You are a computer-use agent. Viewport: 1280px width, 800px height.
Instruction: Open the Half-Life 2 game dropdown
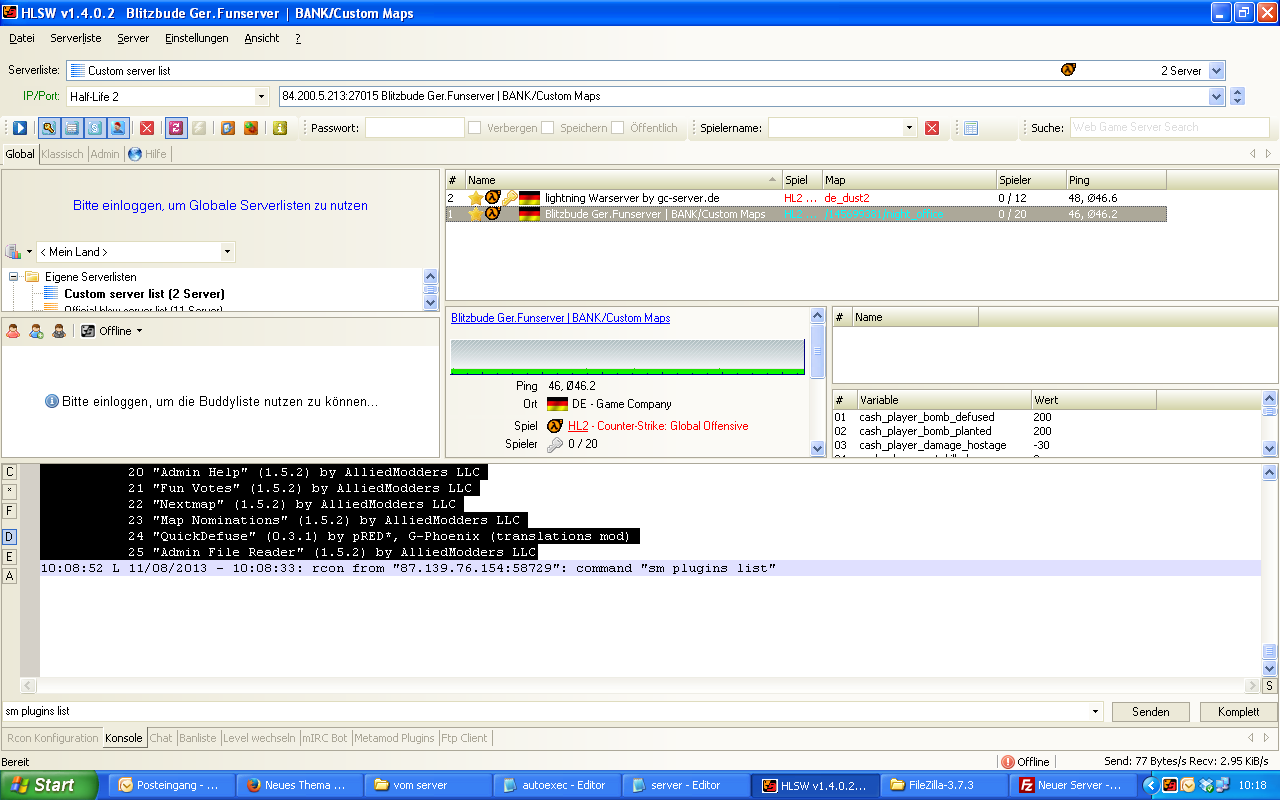pyautogui.click(x=262, y=97)
